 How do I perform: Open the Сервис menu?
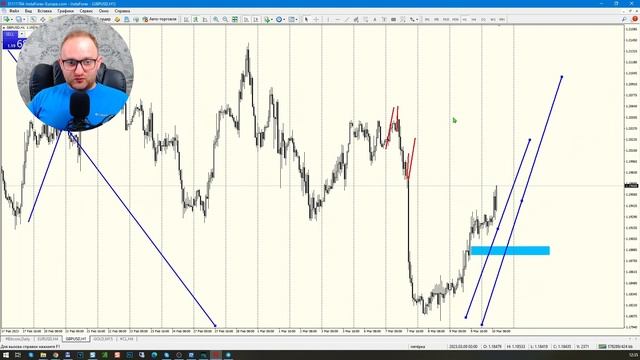pos(86,11)
